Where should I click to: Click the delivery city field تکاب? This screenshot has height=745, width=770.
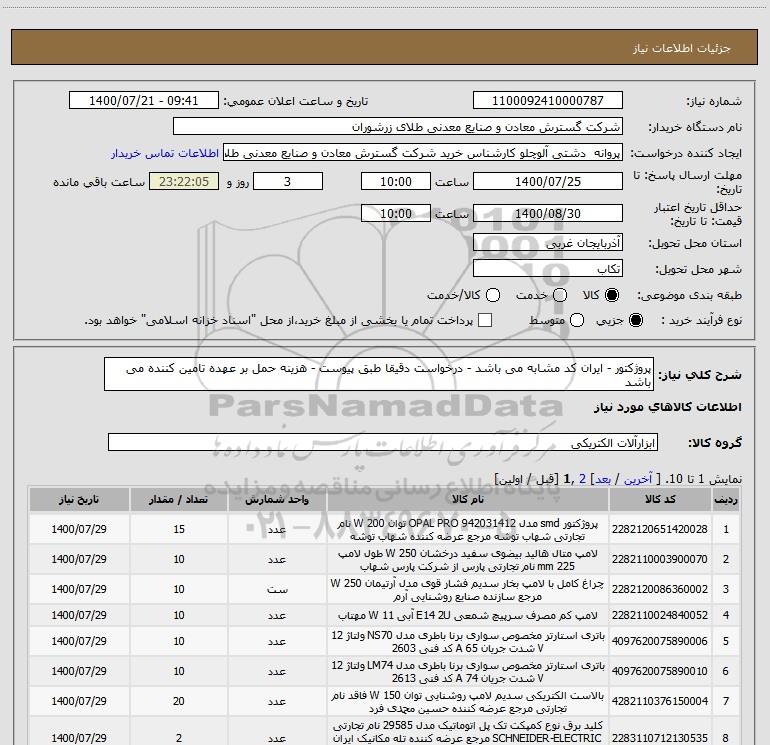548,269
